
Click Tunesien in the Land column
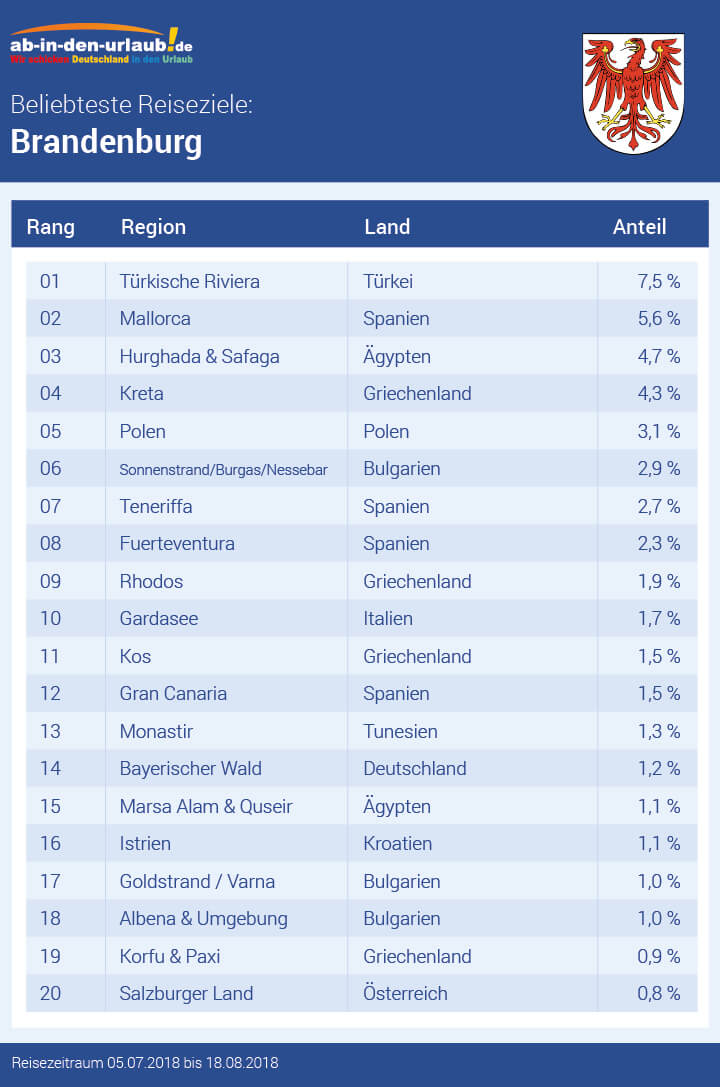click(x=400, y=731)
